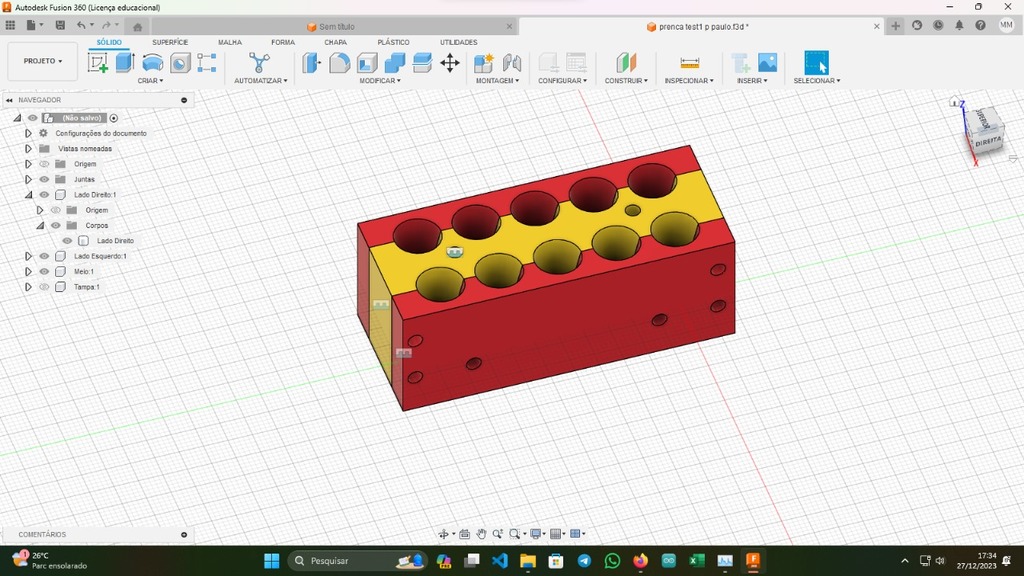Viewport: 1024px width, 576px height.
Task: Select the Revolve tool
Action: [152, 63]
